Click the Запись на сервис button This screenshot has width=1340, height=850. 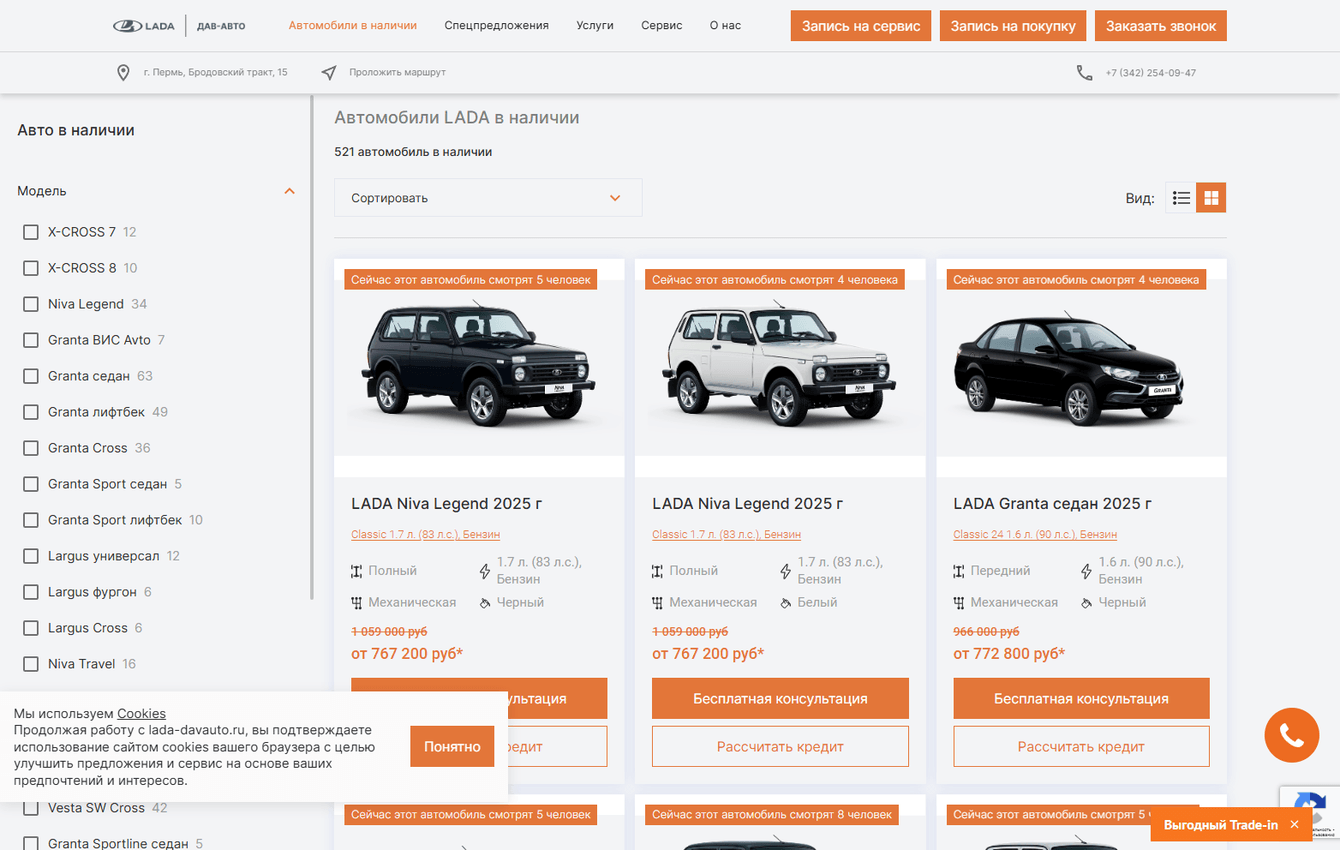[x=861, y=26]
